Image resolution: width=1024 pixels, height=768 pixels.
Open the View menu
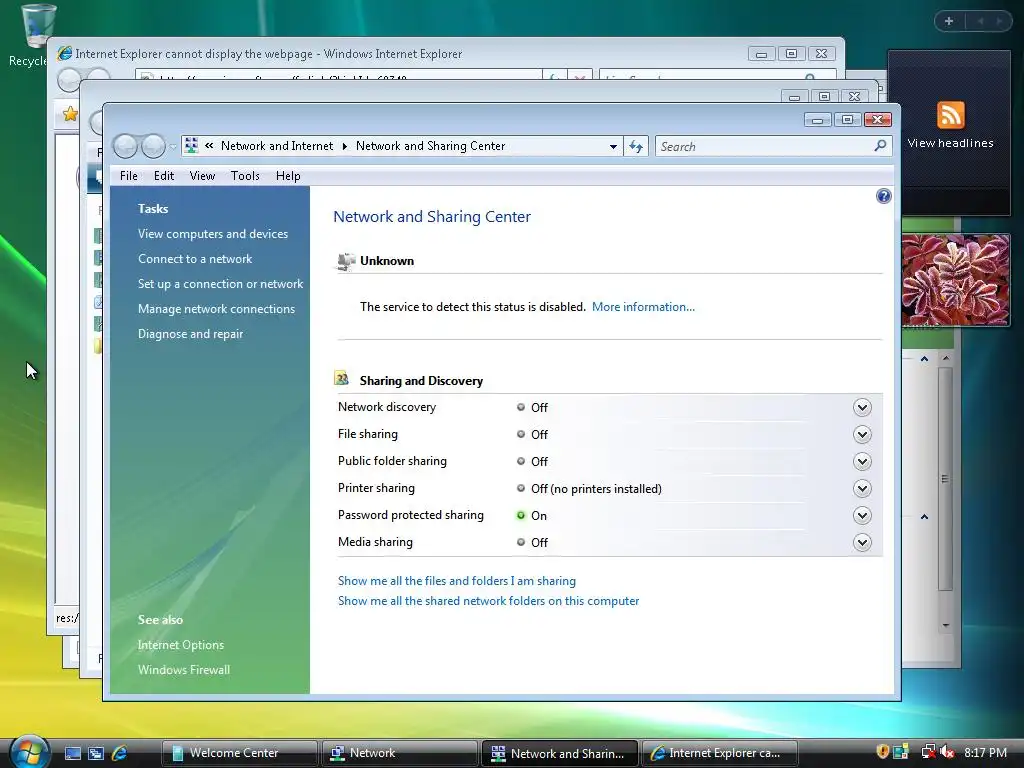(x=202, y=176)
